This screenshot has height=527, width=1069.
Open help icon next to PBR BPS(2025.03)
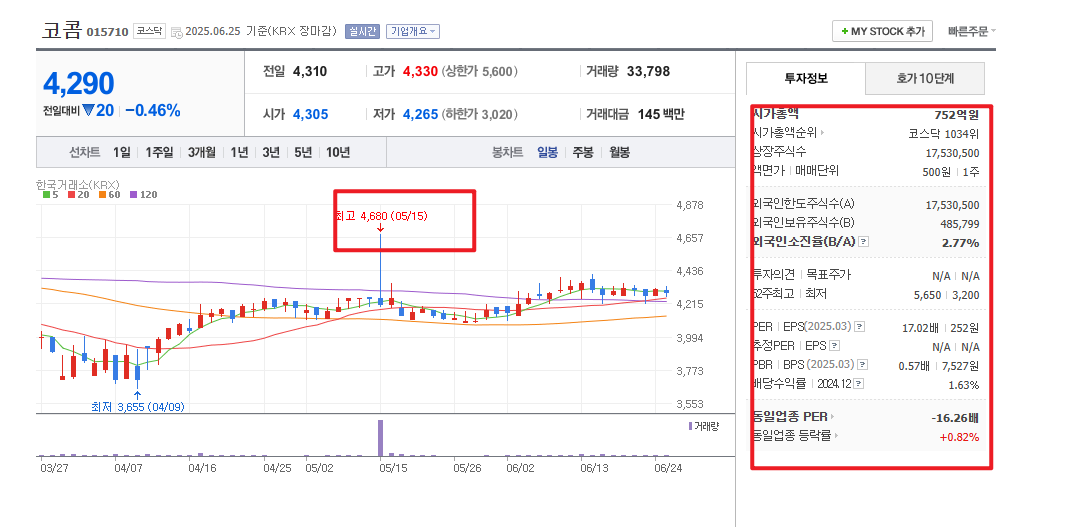tap(863, 365)
